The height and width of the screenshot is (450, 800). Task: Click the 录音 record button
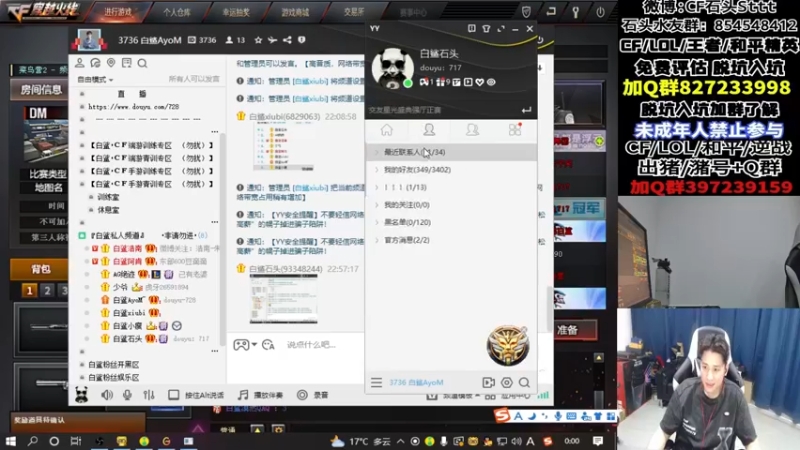click(313, 395)
